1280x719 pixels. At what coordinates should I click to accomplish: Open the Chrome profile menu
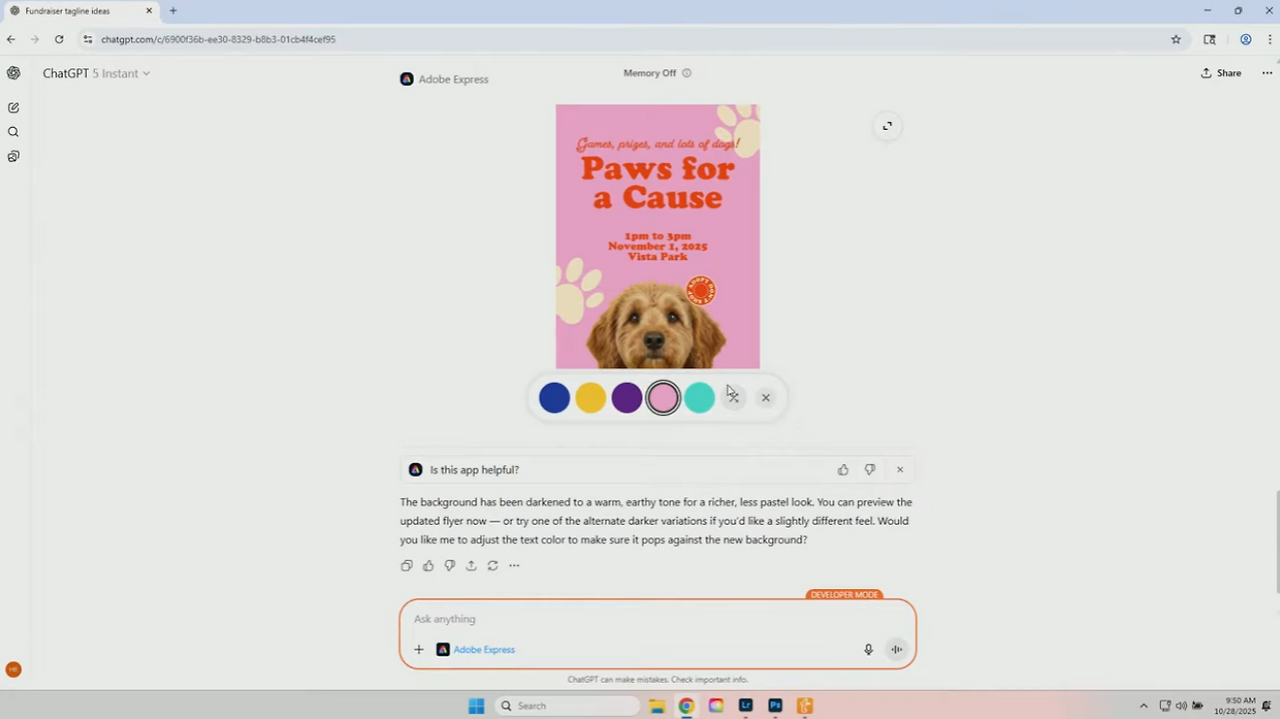point(1246,39)
